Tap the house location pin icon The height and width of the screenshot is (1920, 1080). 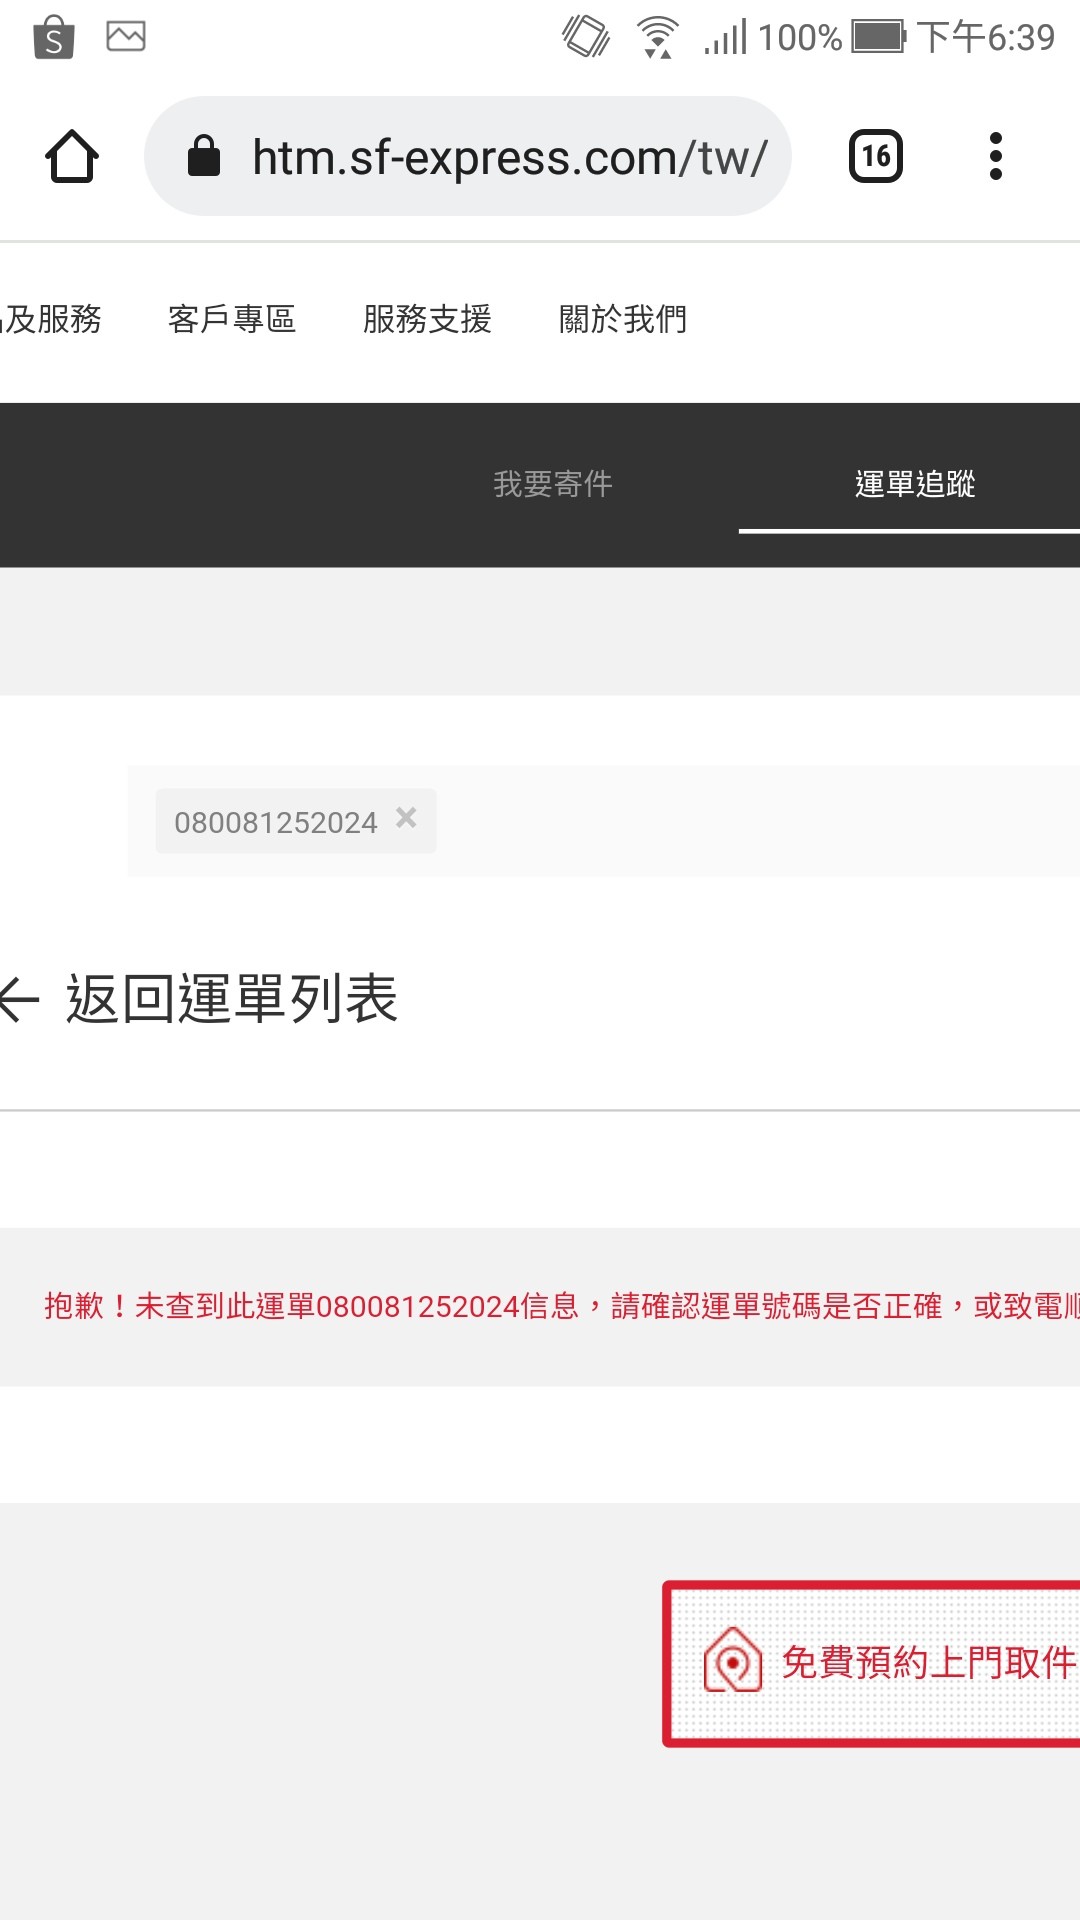(x=733, y=1660)
